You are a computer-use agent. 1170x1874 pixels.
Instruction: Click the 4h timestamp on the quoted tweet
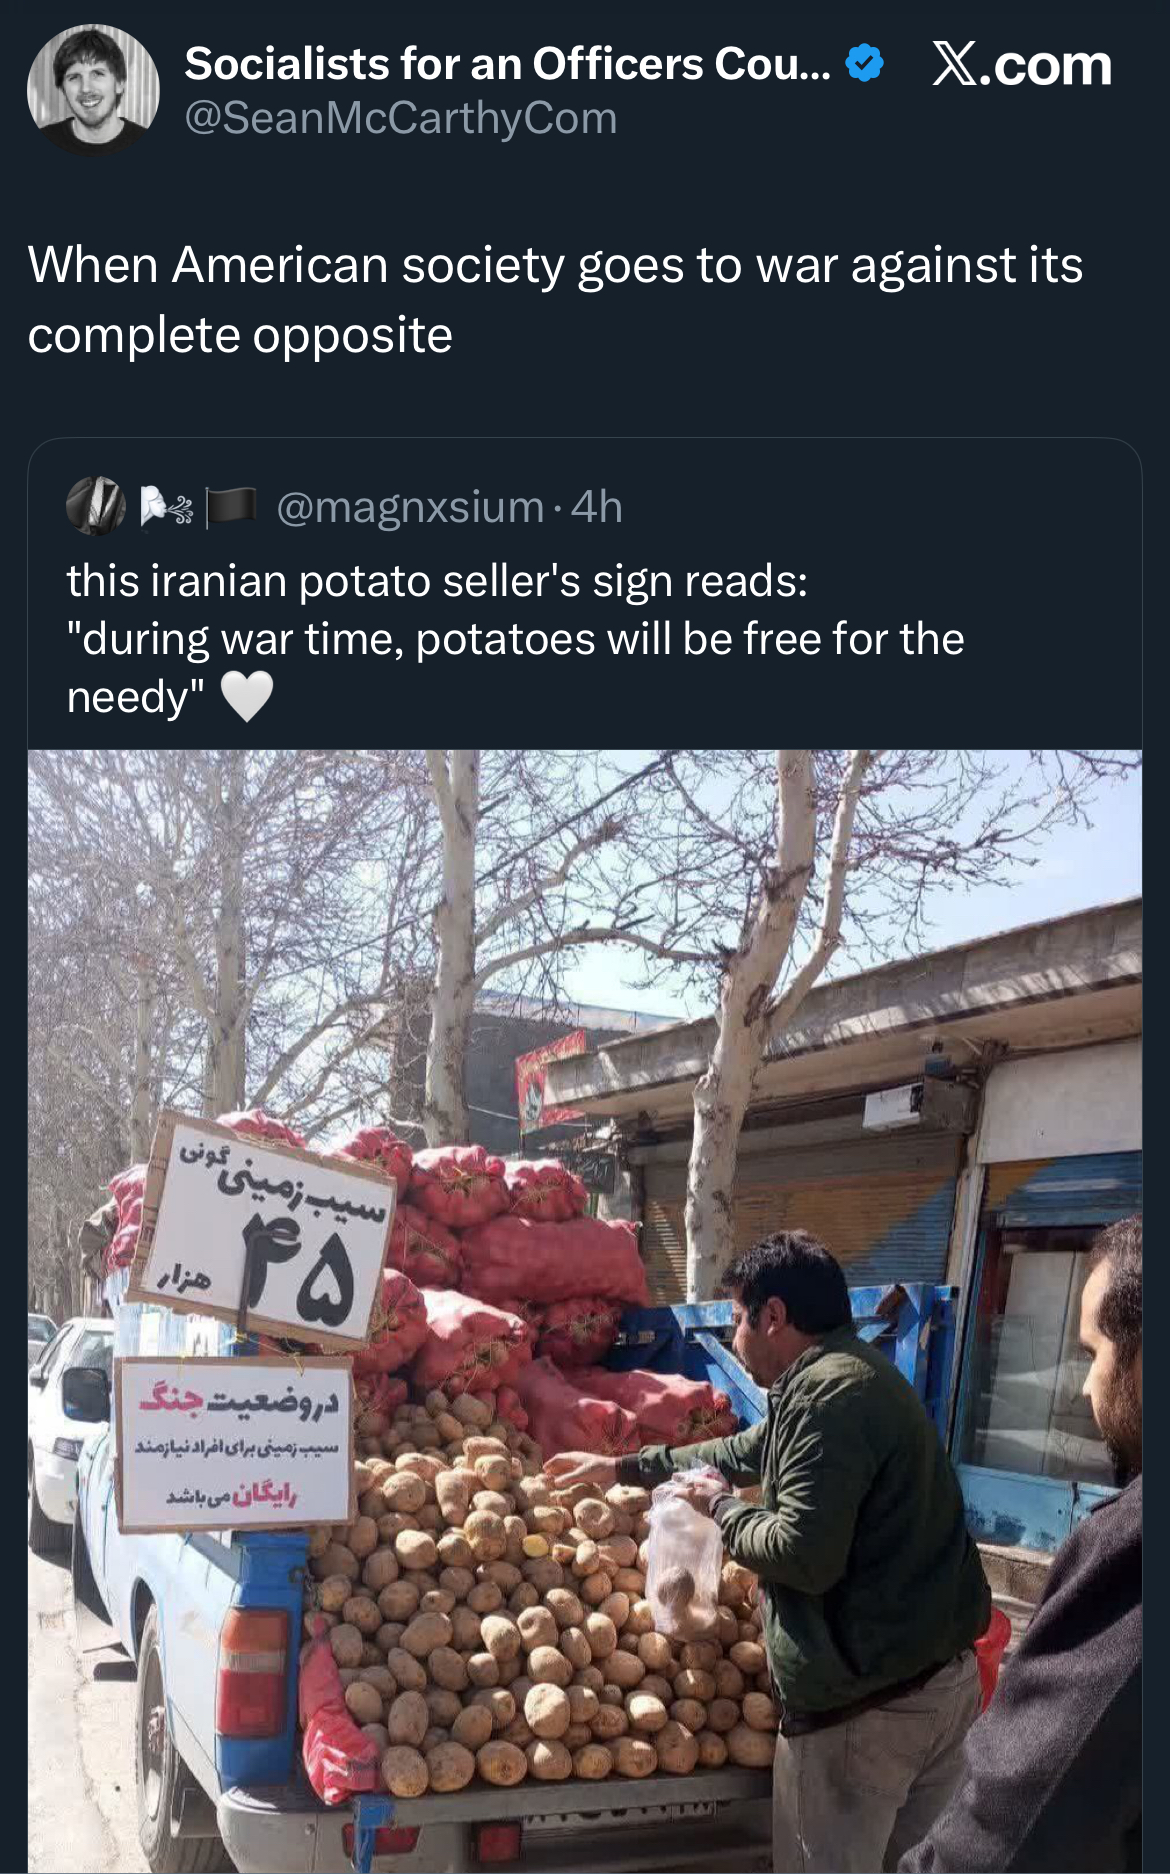point(597,507)
